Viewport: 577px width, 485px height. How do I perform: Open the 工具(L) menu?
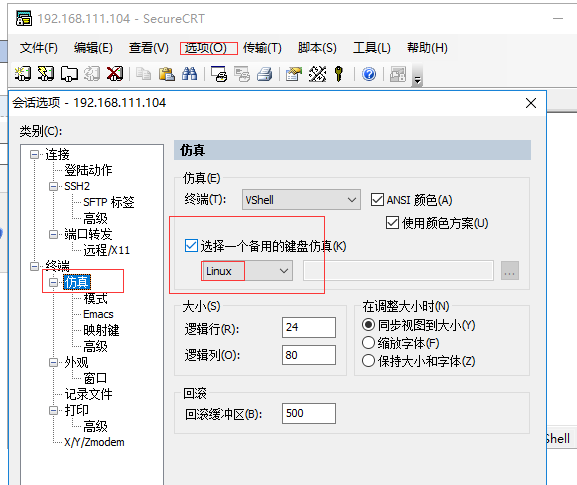[x=372, y=48]
